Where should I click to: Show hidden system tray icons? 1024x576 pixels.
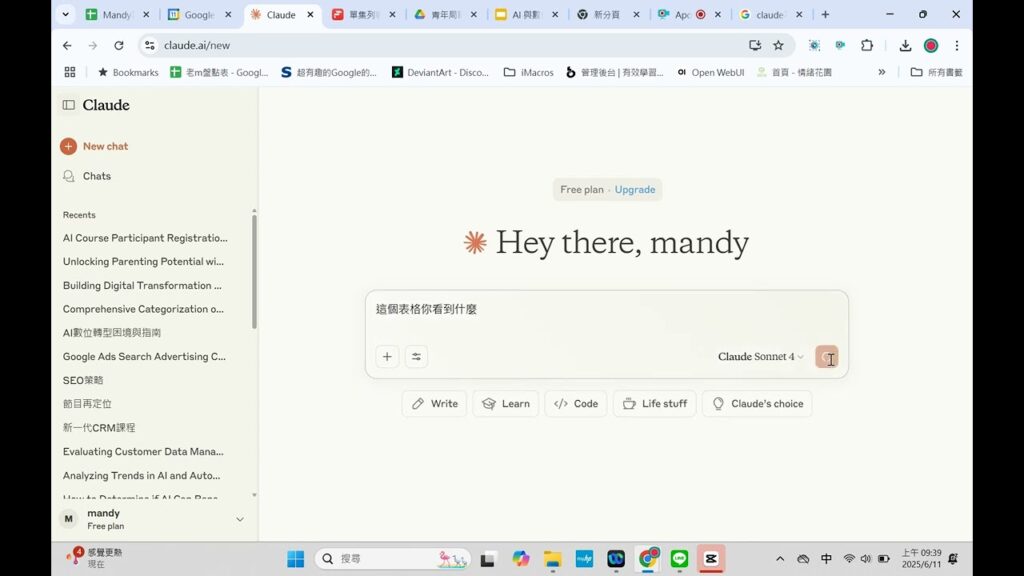click(x=780, y=559)
